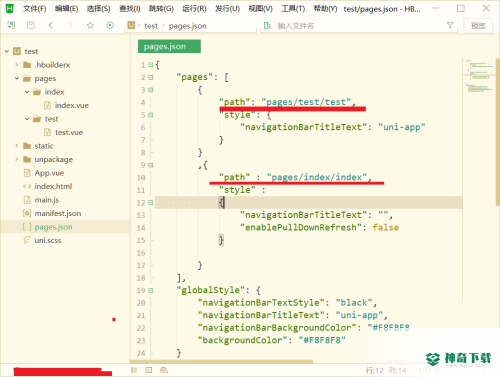Click pages.json in the breadcrumb path

[x=187, y=26]
